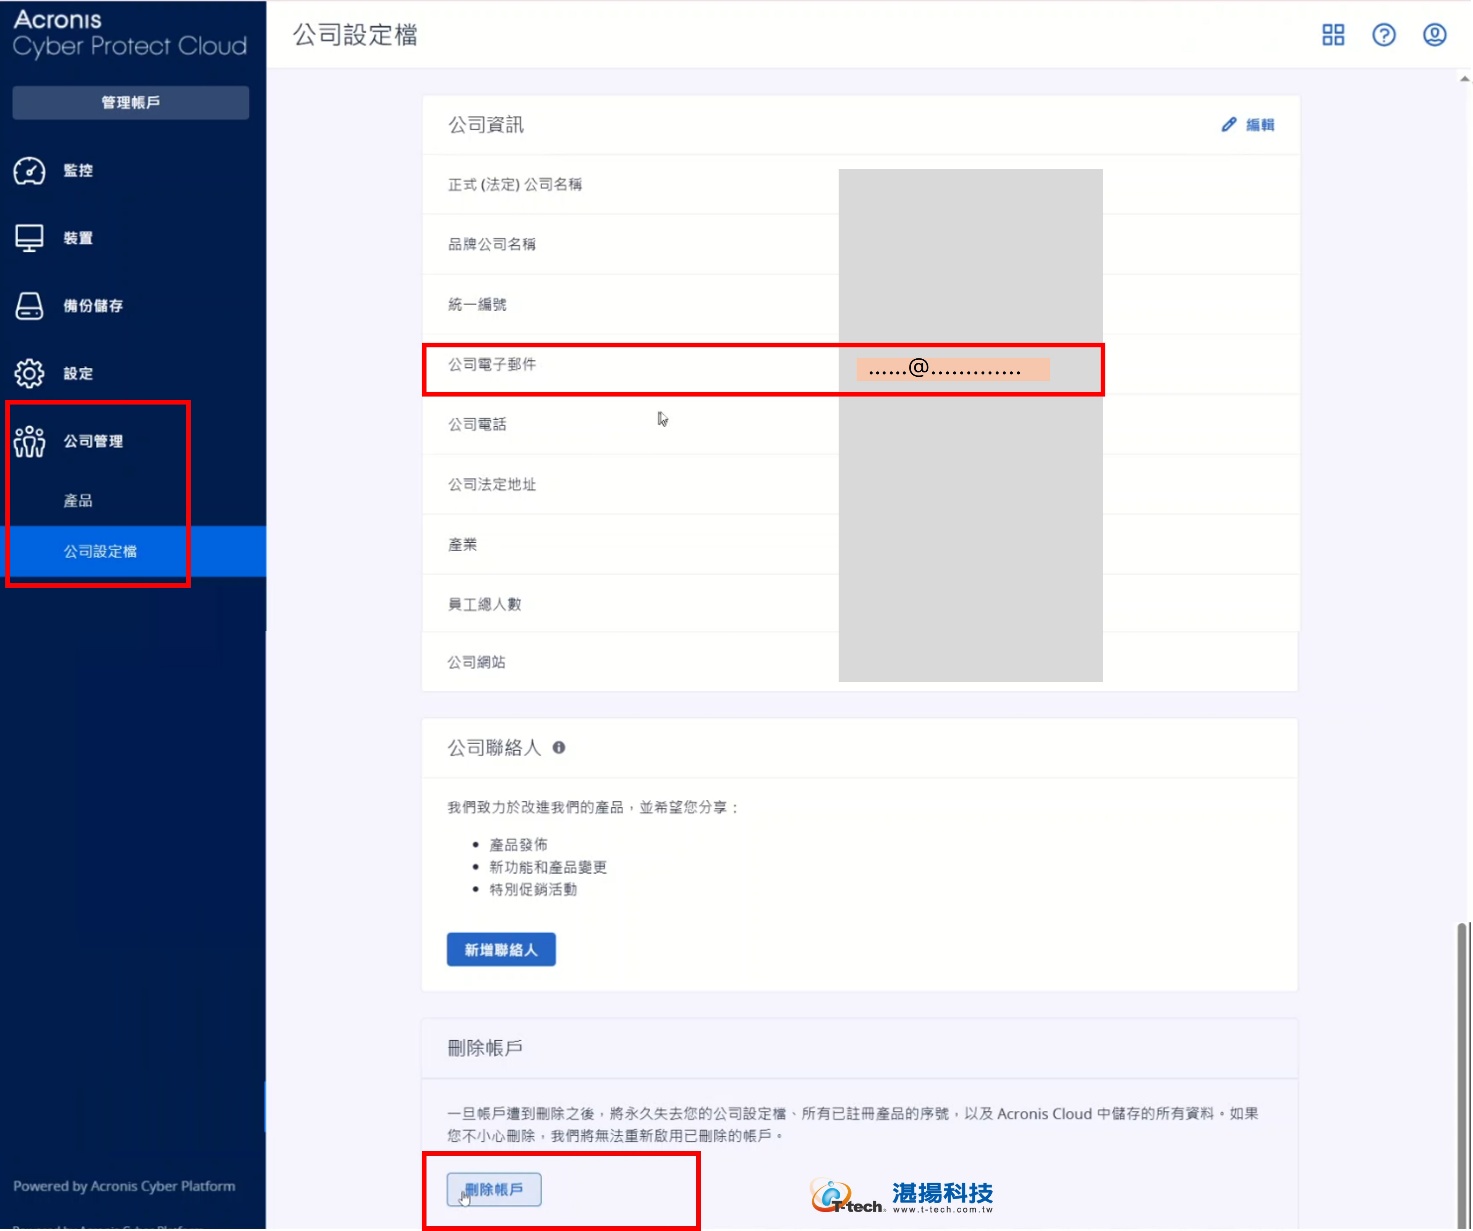Click the 公司電話 label
The height and width of the screenshot is (1231, 1473).
point(477,425)
